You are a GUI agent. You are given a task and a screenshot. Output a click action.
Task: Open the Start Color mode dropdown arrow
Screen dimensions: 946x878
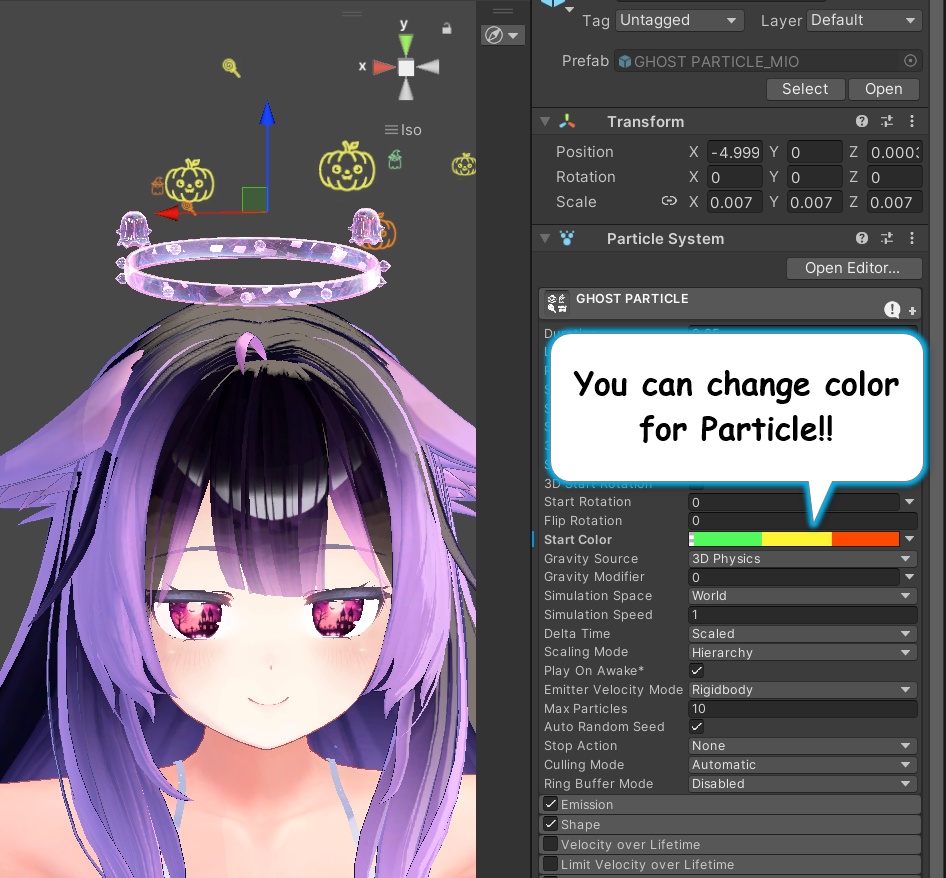click(909, 538)
